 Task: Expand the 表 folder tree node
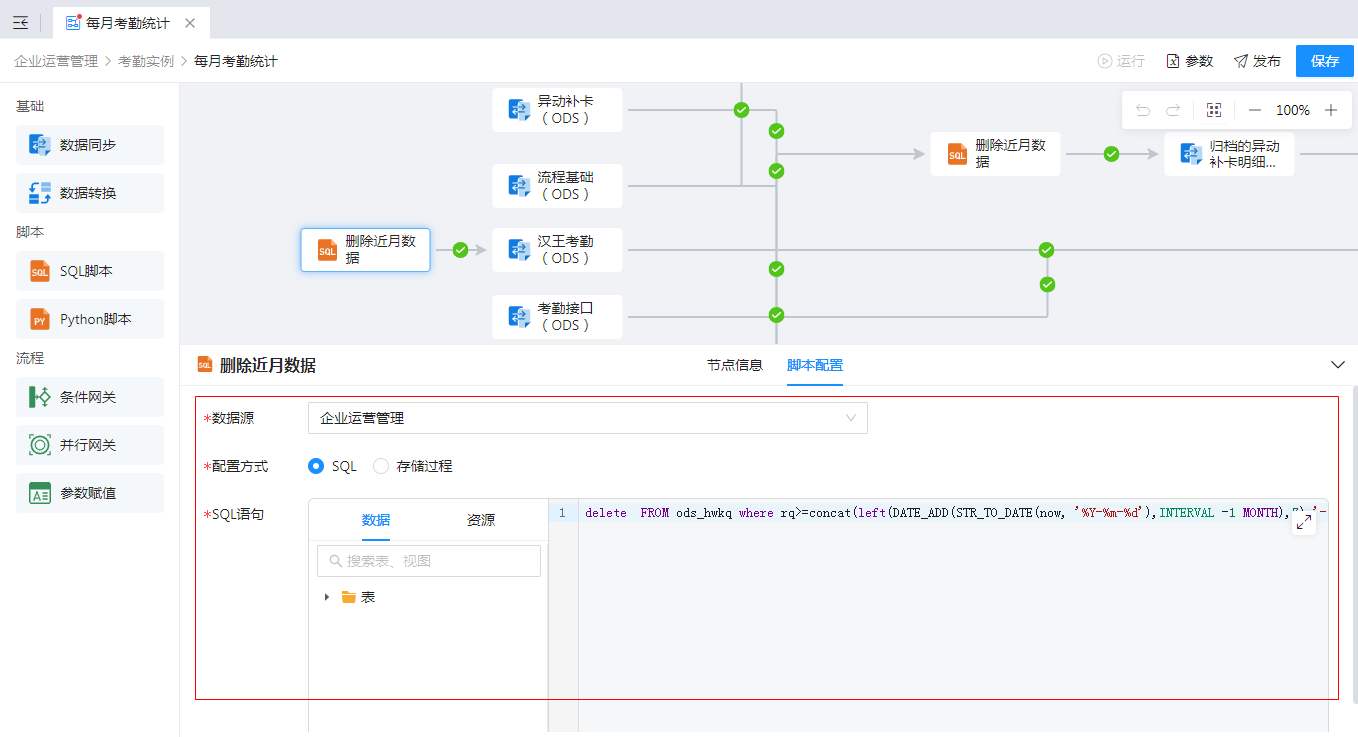(327, 597)
